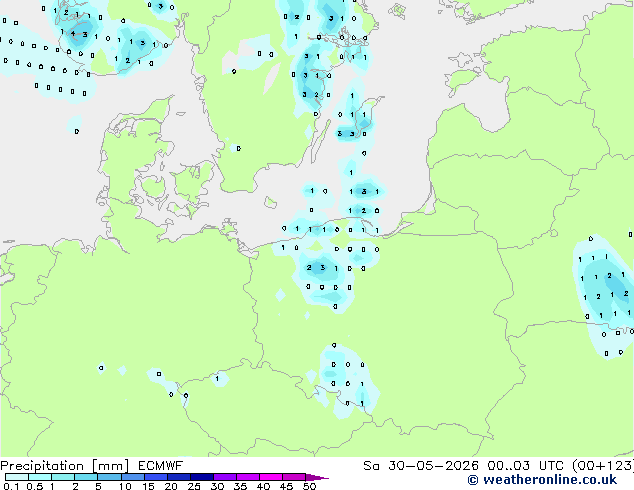Click the '4' precipitation value over Norway
The image size is (634, 490).
pos(73,34)
